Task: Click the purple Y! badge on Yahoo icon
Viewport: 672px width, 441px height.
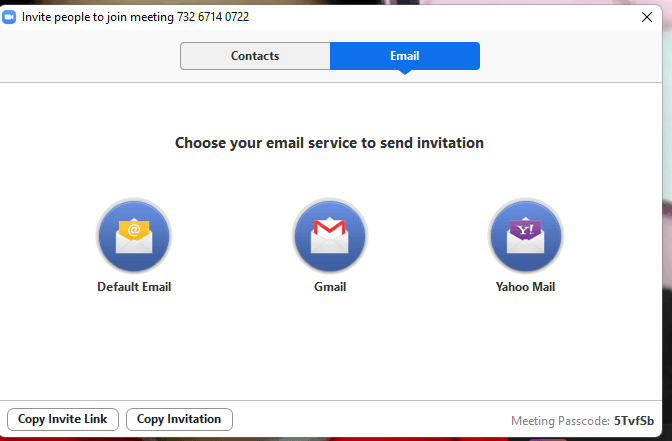Action: coord(525,230)
